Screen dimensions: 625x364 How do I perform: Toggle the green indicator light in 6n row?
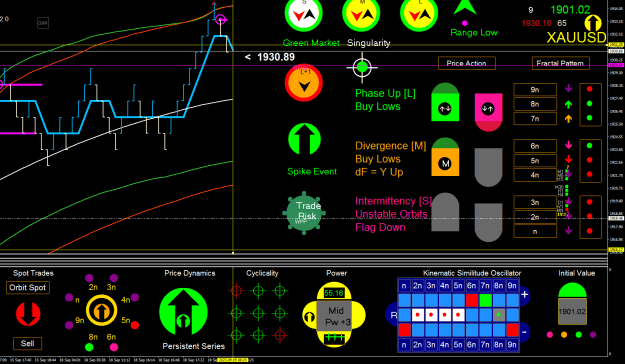pyautogui.click(x=590, y=146)
